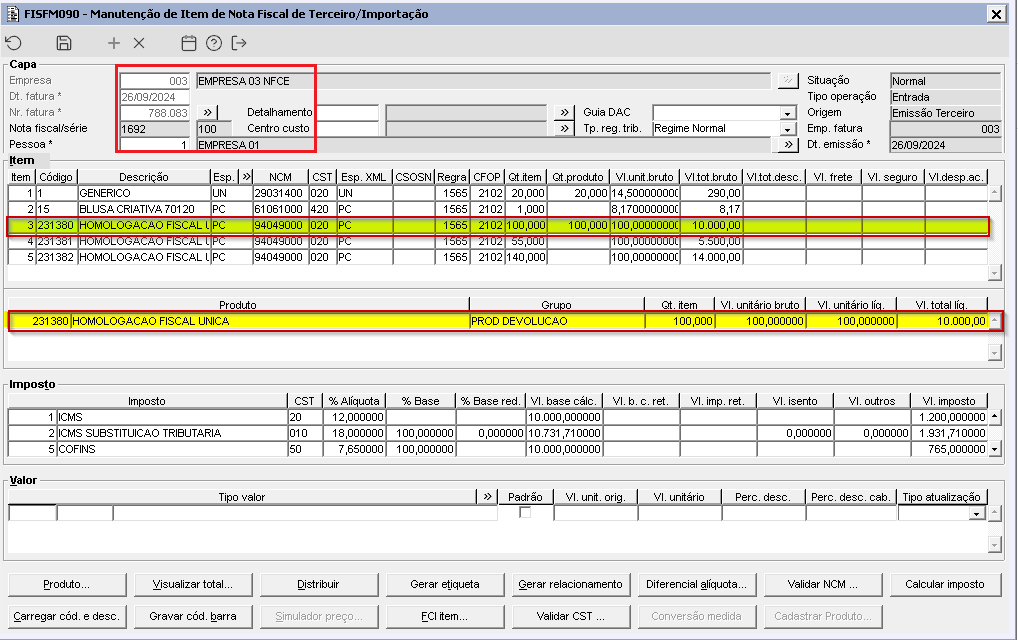This screenshot has height=640, width=1018.
Task: Open the Tipo atualização dropdown
Action: pyautogui.click(x=976, y=513)
